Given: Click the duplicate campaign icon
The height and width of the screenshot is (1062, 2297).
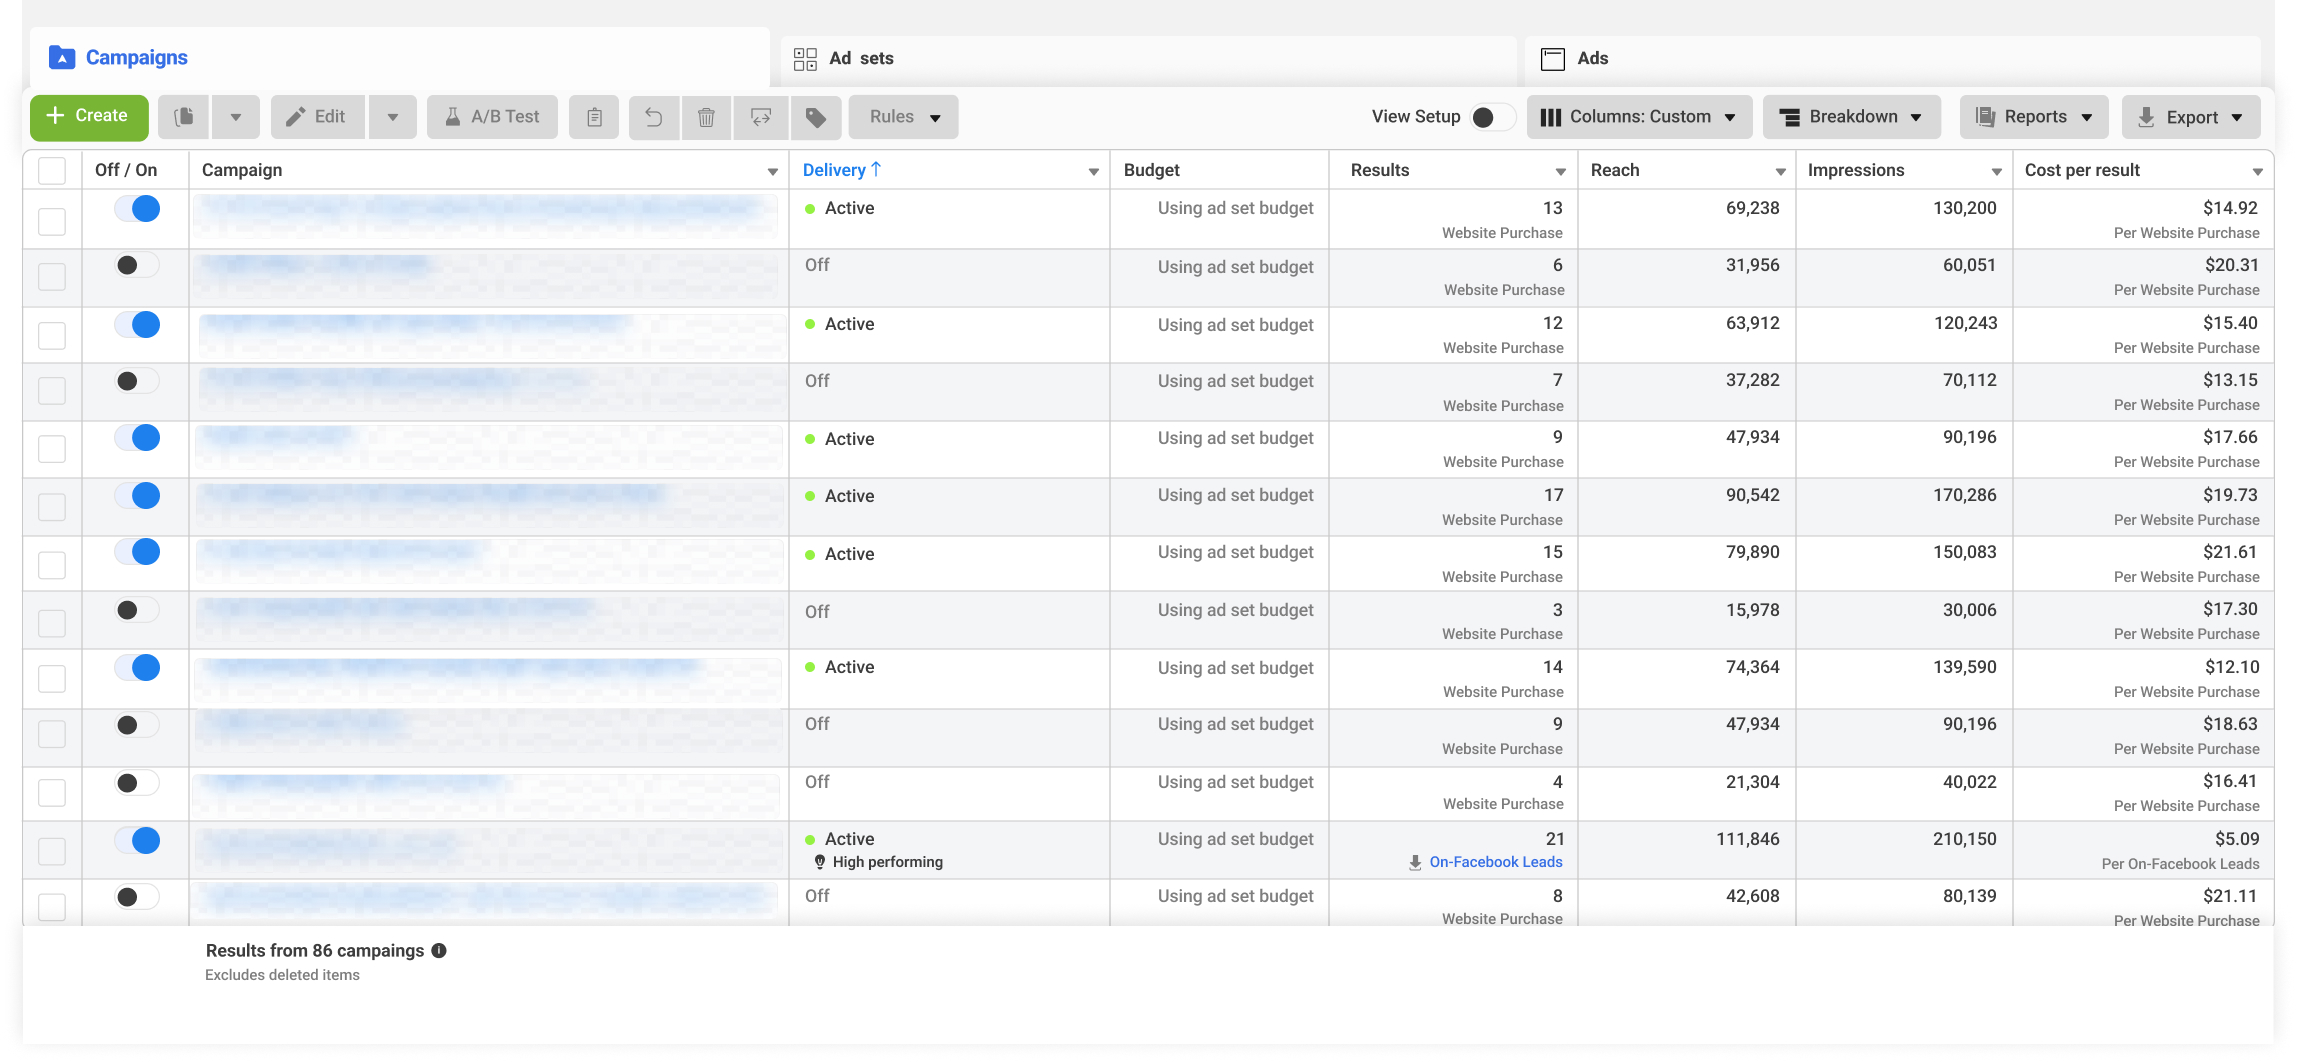Looking at the screenshot, I should tap(184, 117).
